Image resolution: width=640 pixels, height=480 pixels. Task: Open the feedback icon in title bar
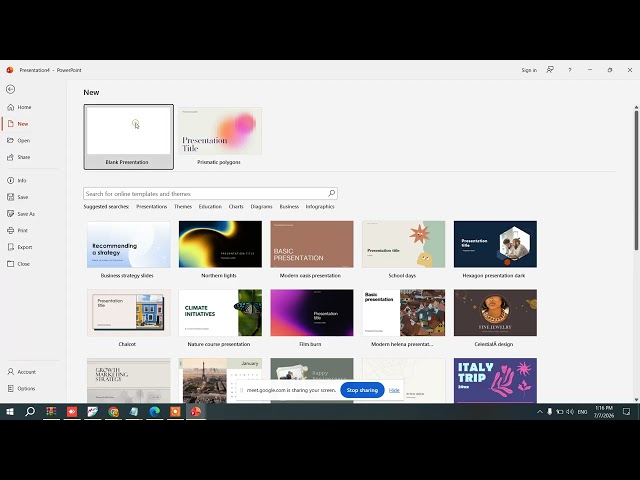pos(550,70)
